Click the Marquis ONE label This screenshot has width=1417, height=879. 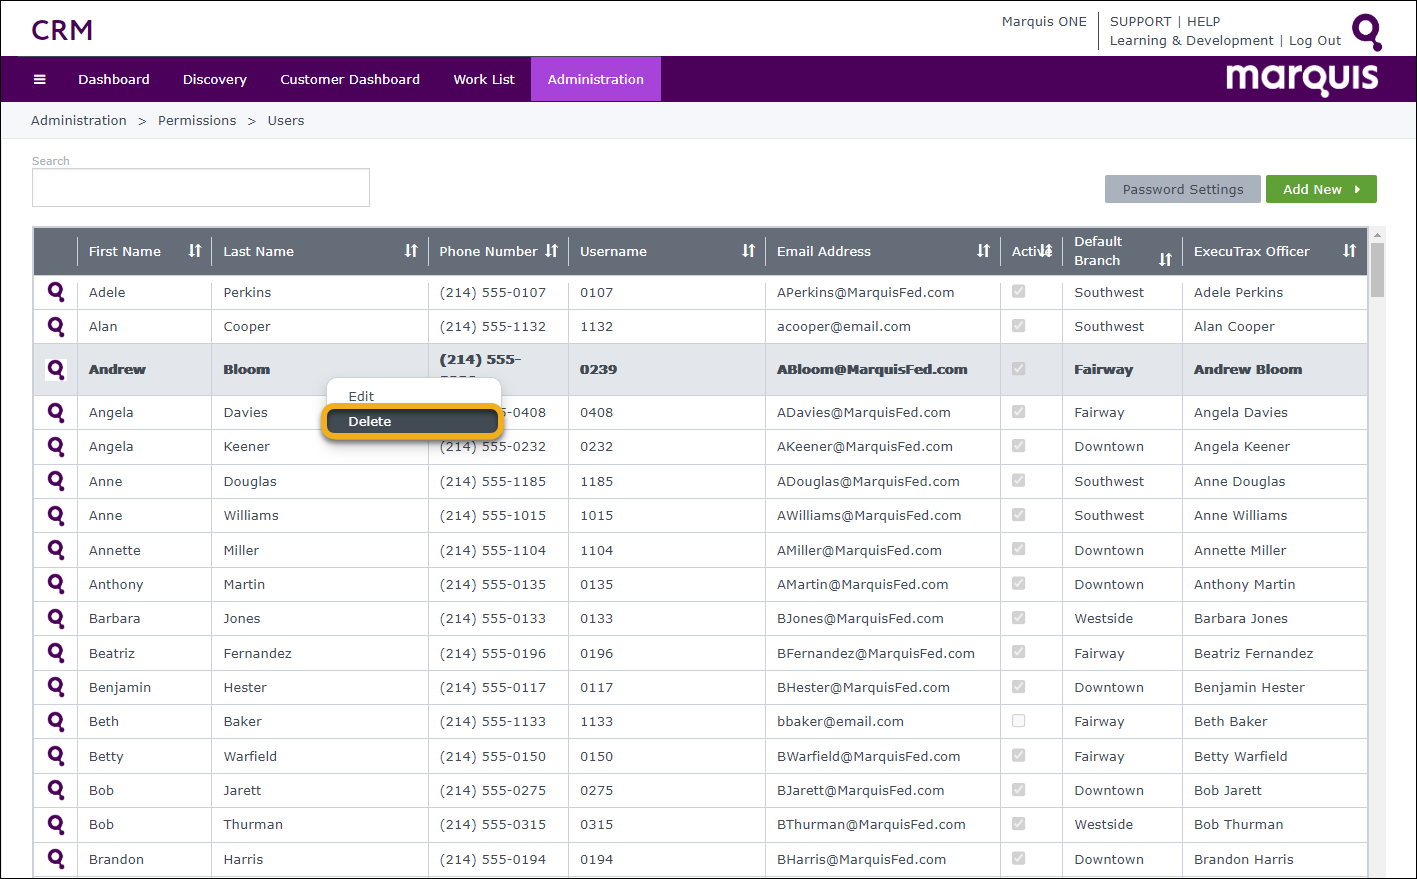[1044, 21]
